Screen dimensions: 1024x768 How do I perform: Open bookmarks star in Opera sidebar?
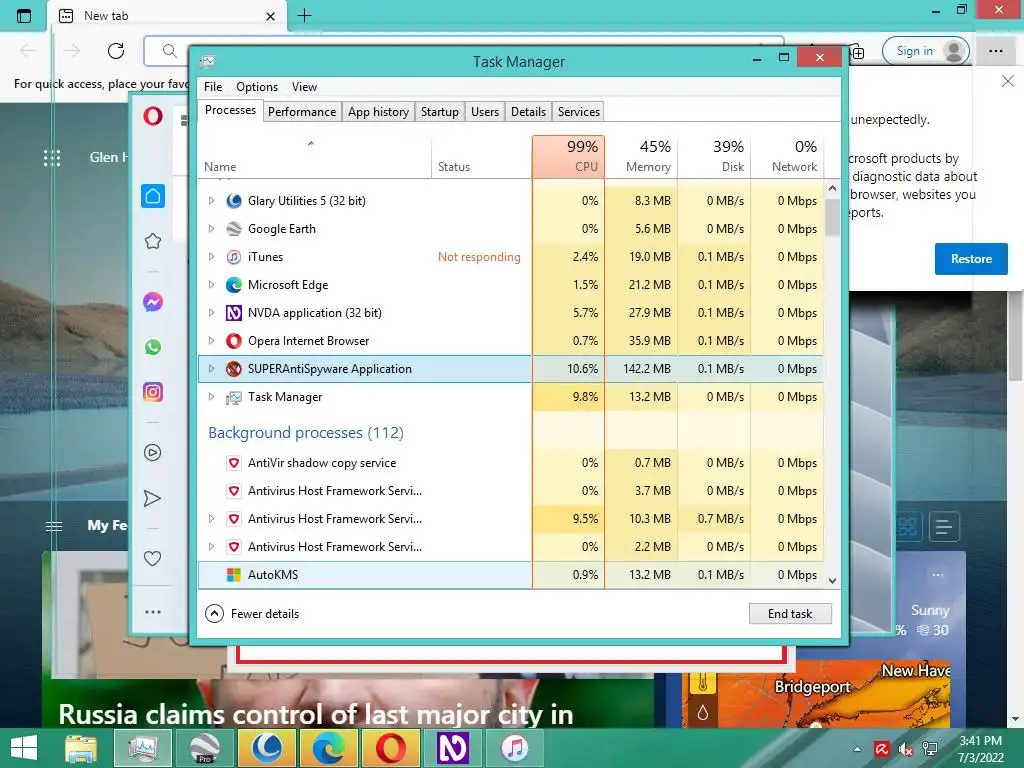pyautogui.click(x=153, y=241)
